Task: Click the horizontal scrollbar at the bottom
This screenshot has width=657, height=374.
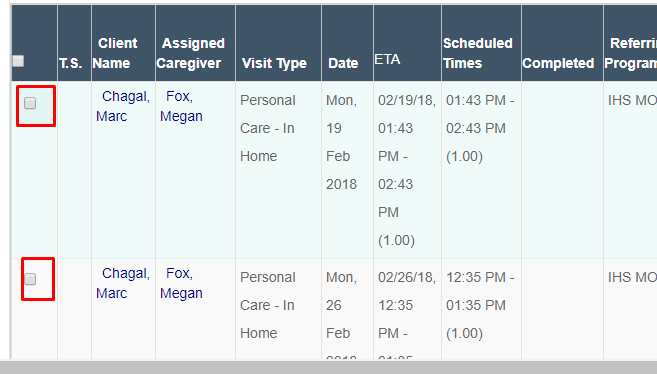Action: (x=328, y=366)
